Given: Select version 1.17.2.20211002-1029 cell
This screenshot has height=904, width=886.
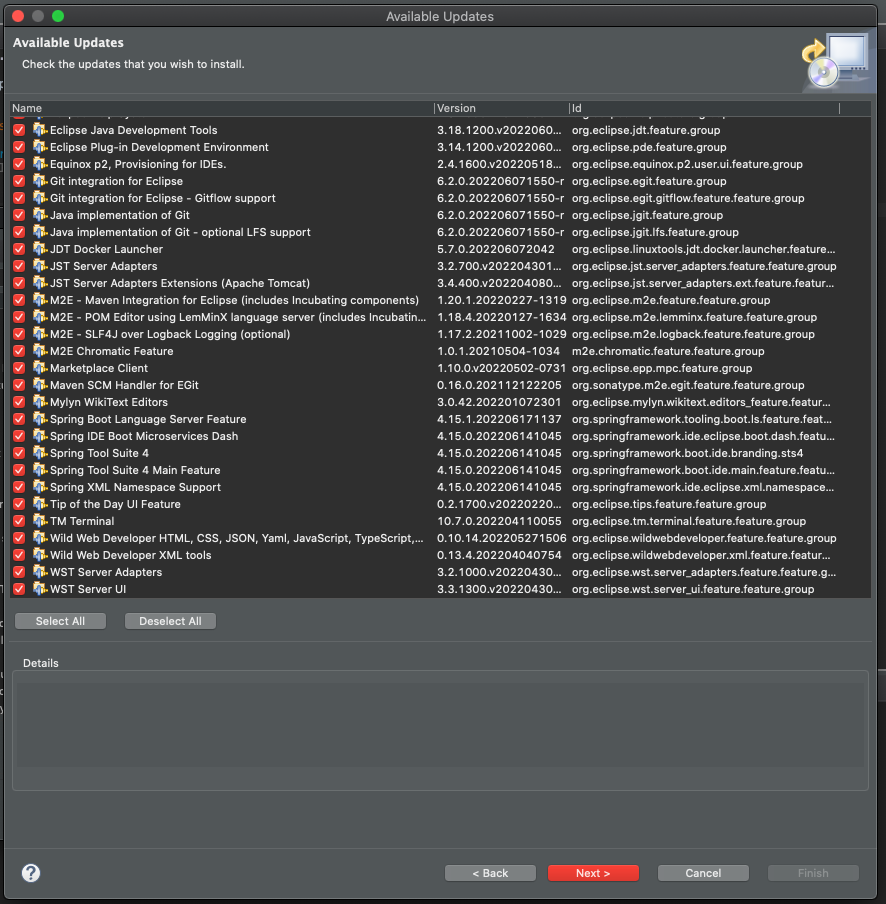Looking at the screenshot, I should 502,334.
